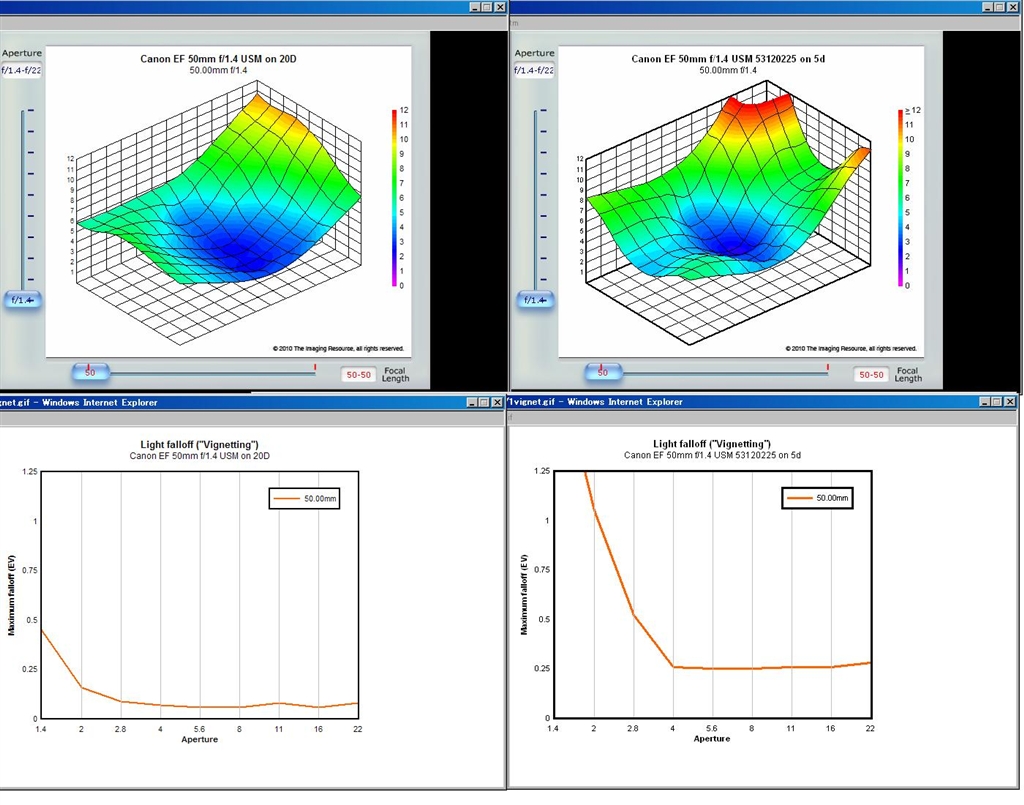The height and width of the screenshot is (805, 1024).
Task: Close the 5d vignetting Internet Explorer window
Action: coord(1010,402)
